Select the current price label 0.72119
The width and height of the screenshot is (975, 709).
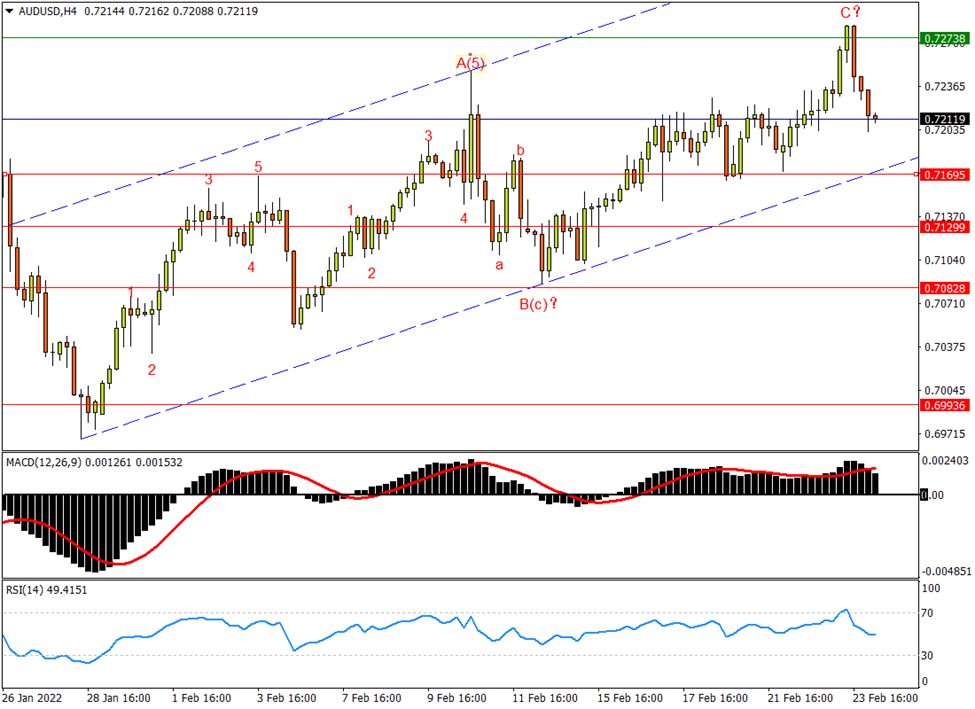(945, 119)
